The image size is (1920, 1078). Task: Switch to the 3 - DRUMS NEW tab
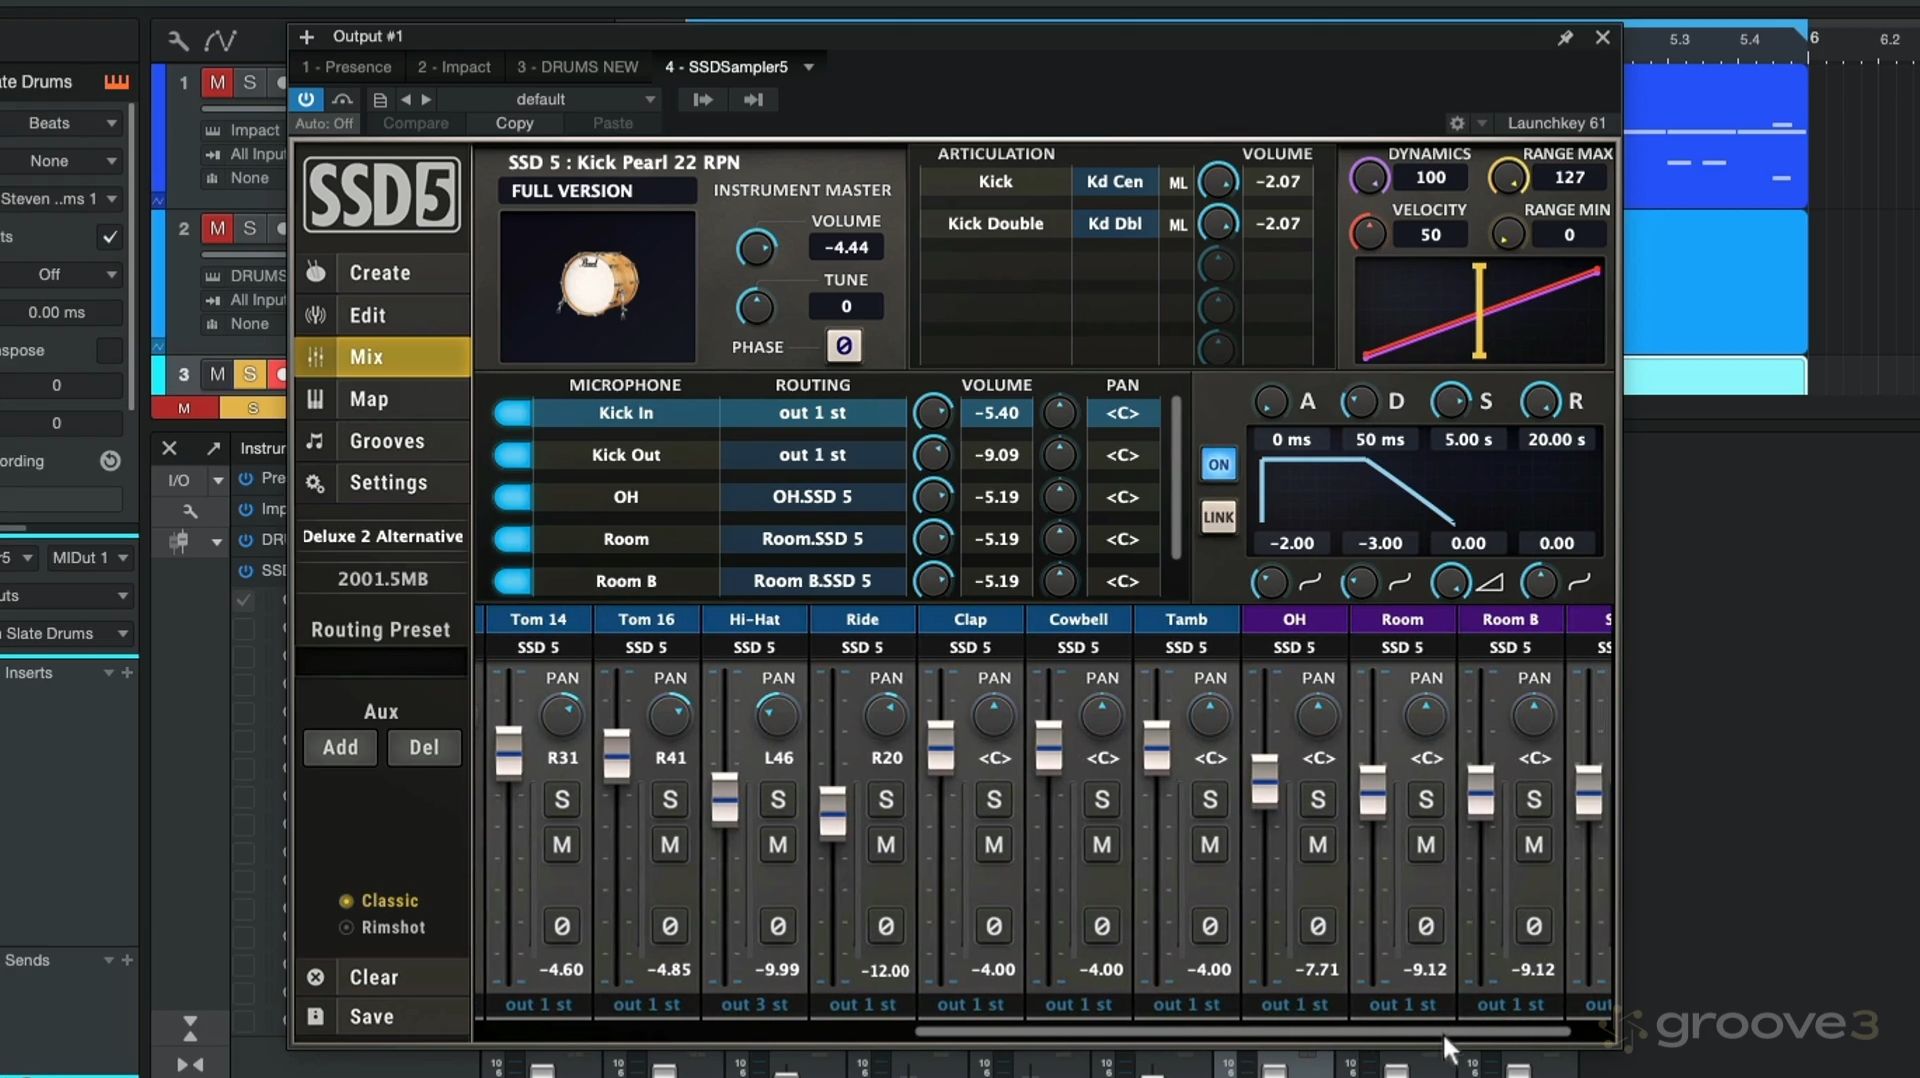click(577, 67)
